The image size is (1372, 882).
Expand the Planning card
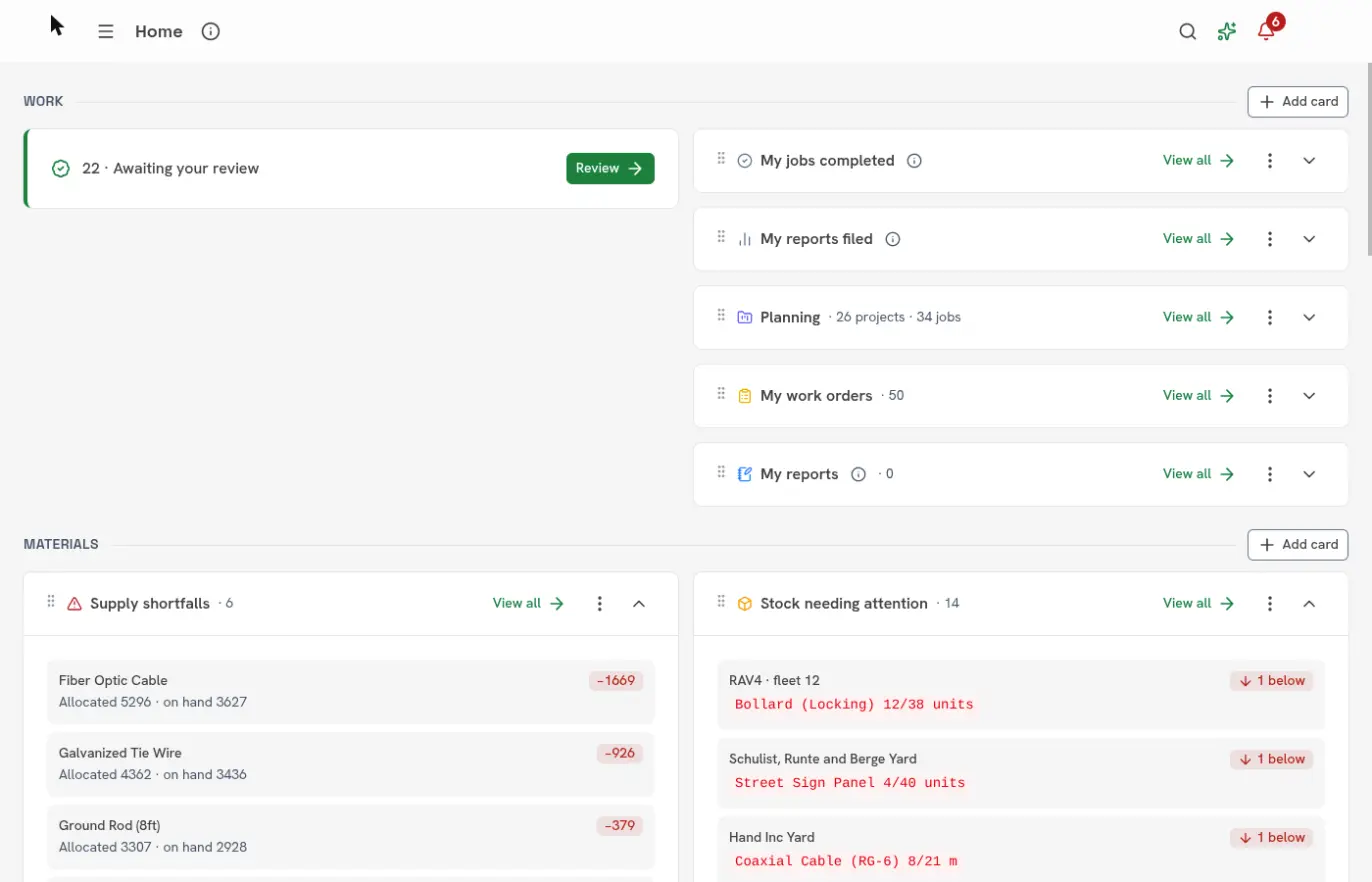[x=1310, y=317]
